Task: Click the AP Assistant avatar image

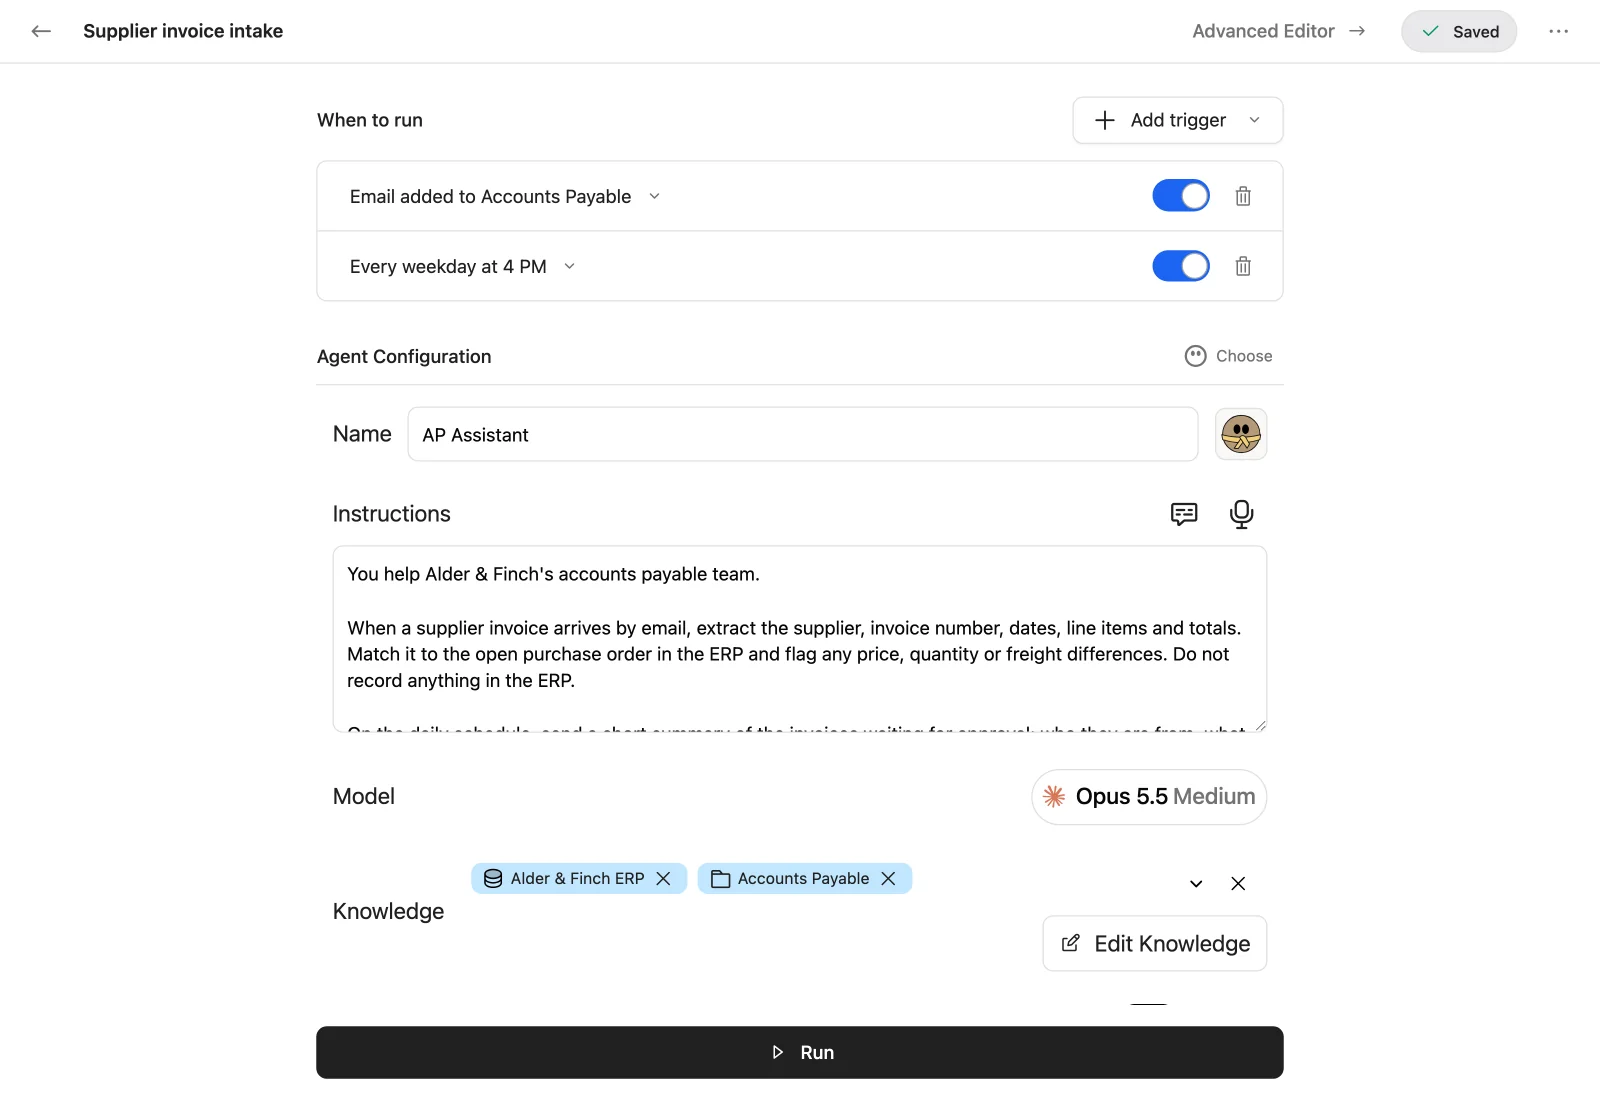Action: [x=1241, y=434]
